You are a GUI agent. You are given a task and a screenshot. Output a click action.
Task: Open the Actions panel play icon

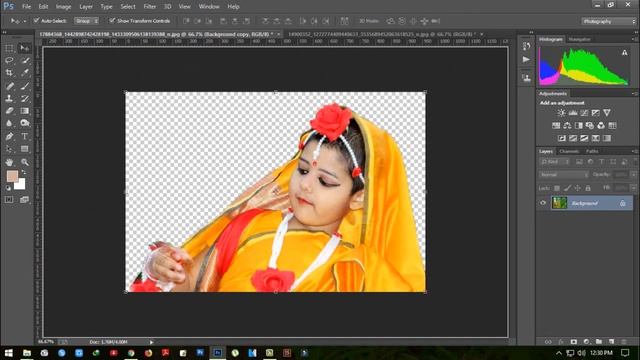526,60
